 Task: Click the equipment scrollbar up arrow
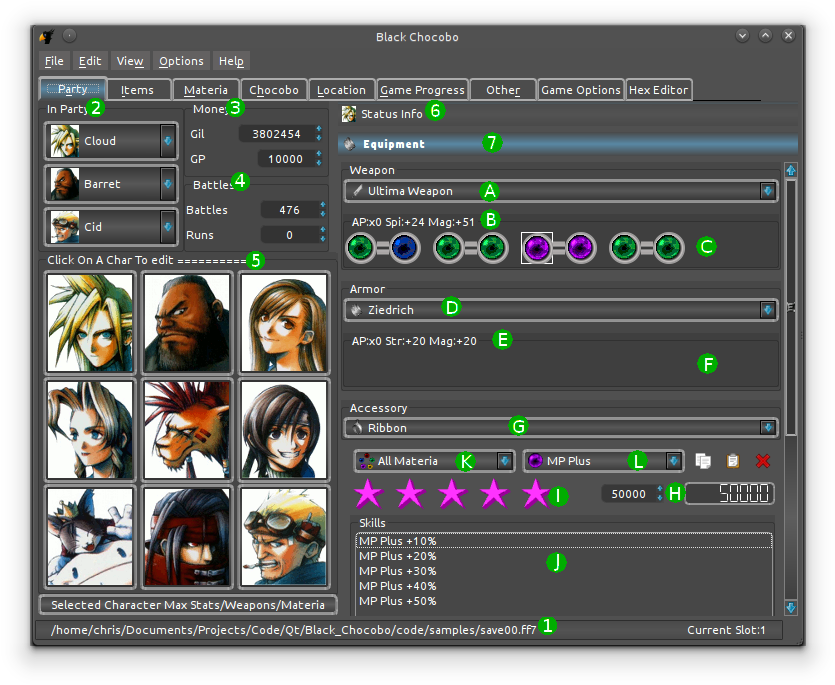coord(791,170)
